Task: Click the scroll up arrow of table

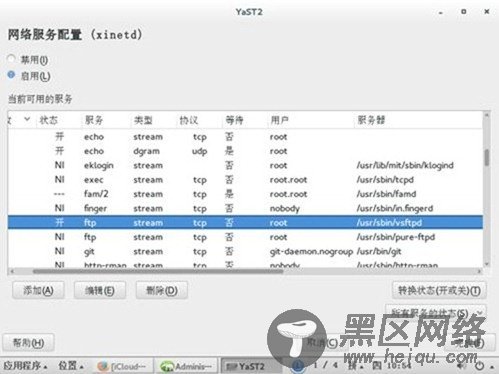Action: [487, 115]
